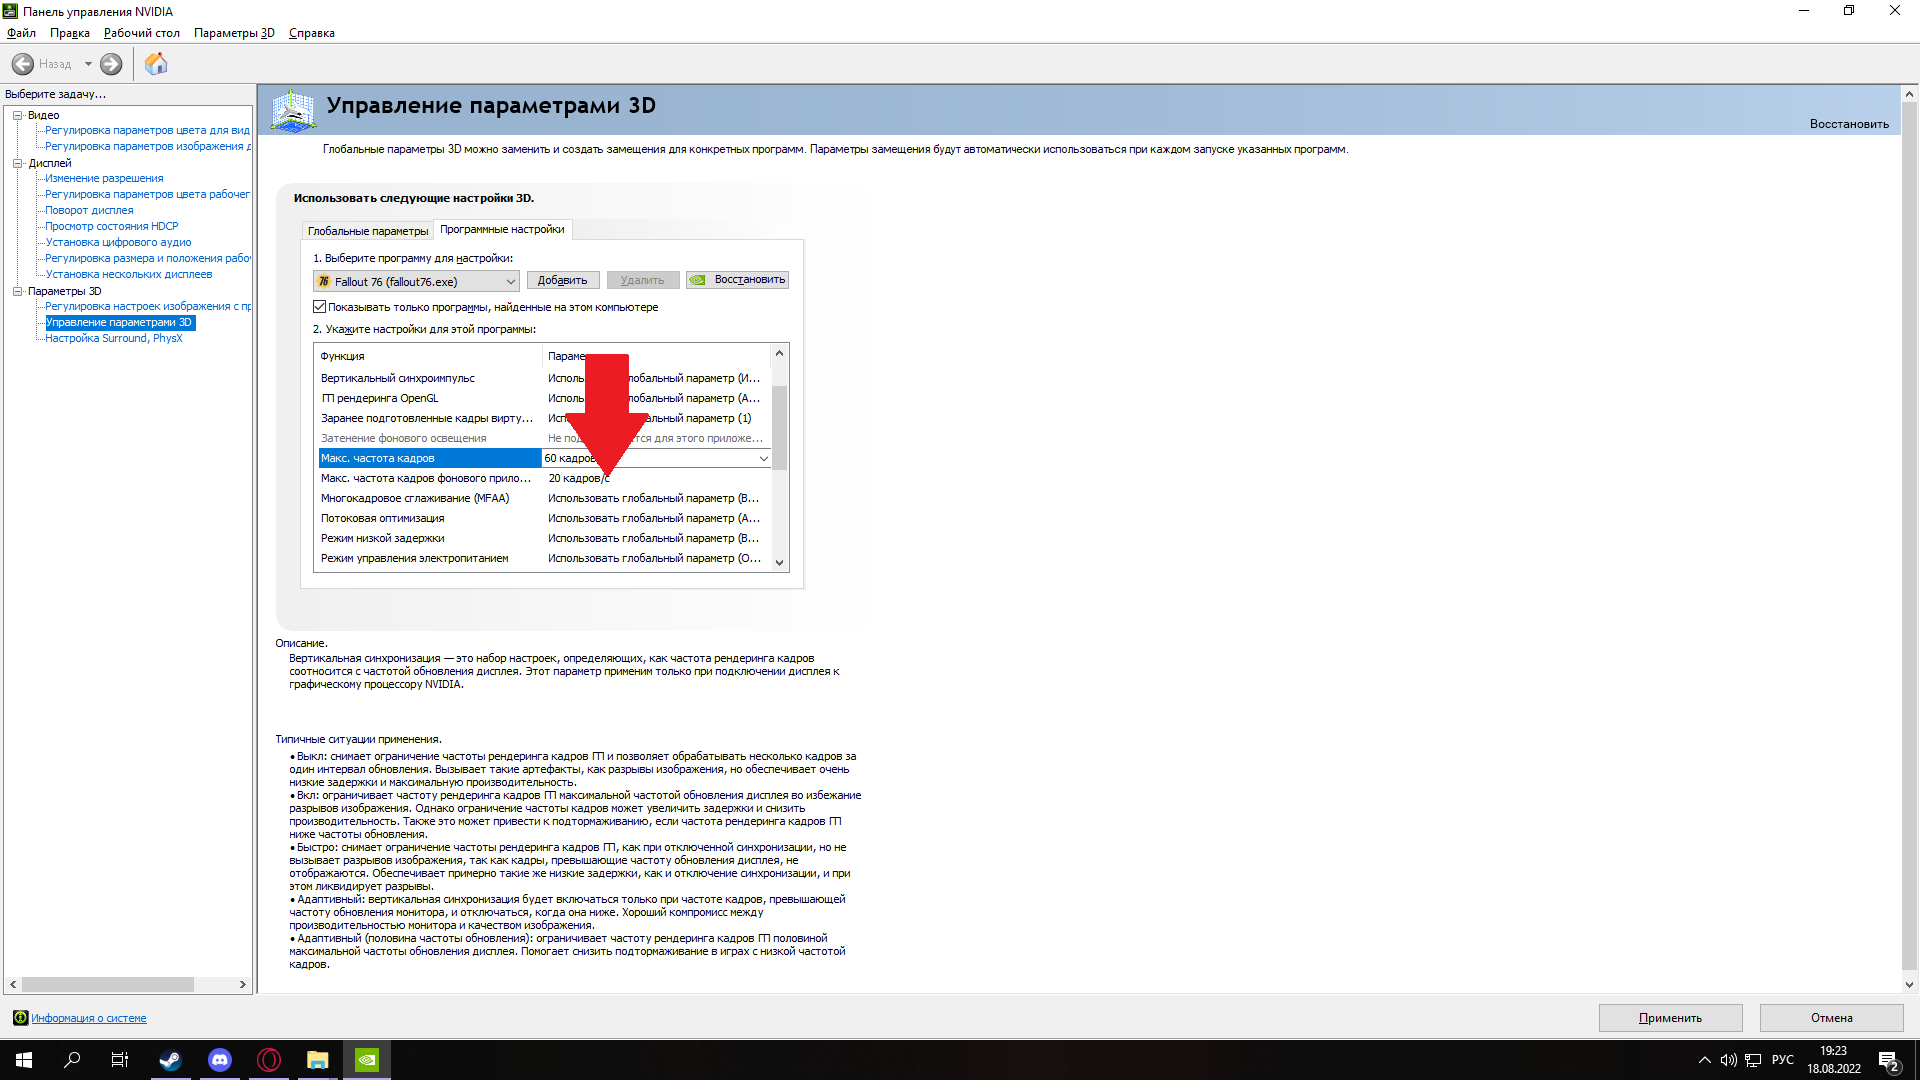Viewport: 1920px width, 1080px height.
Task: Toggle 'show only programs found' checkbox
Action: [x=320, y=307]
